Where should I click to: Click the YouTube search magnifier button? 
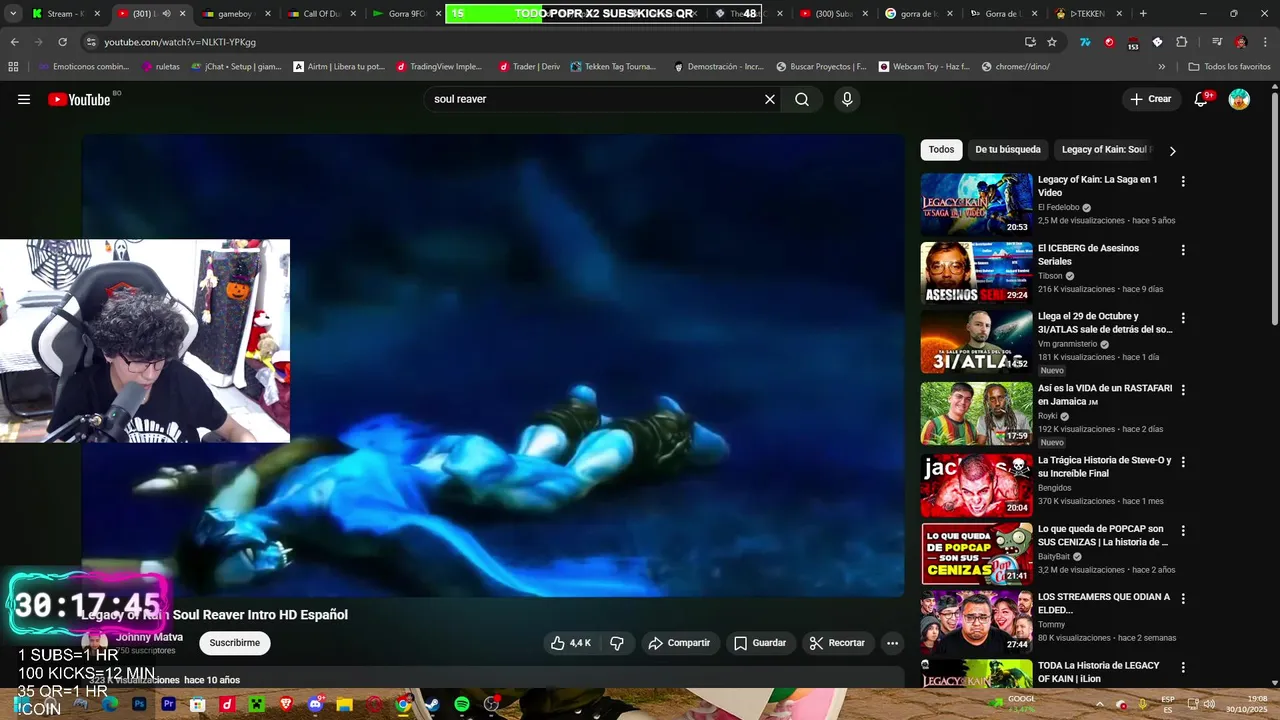pos(802,99)
